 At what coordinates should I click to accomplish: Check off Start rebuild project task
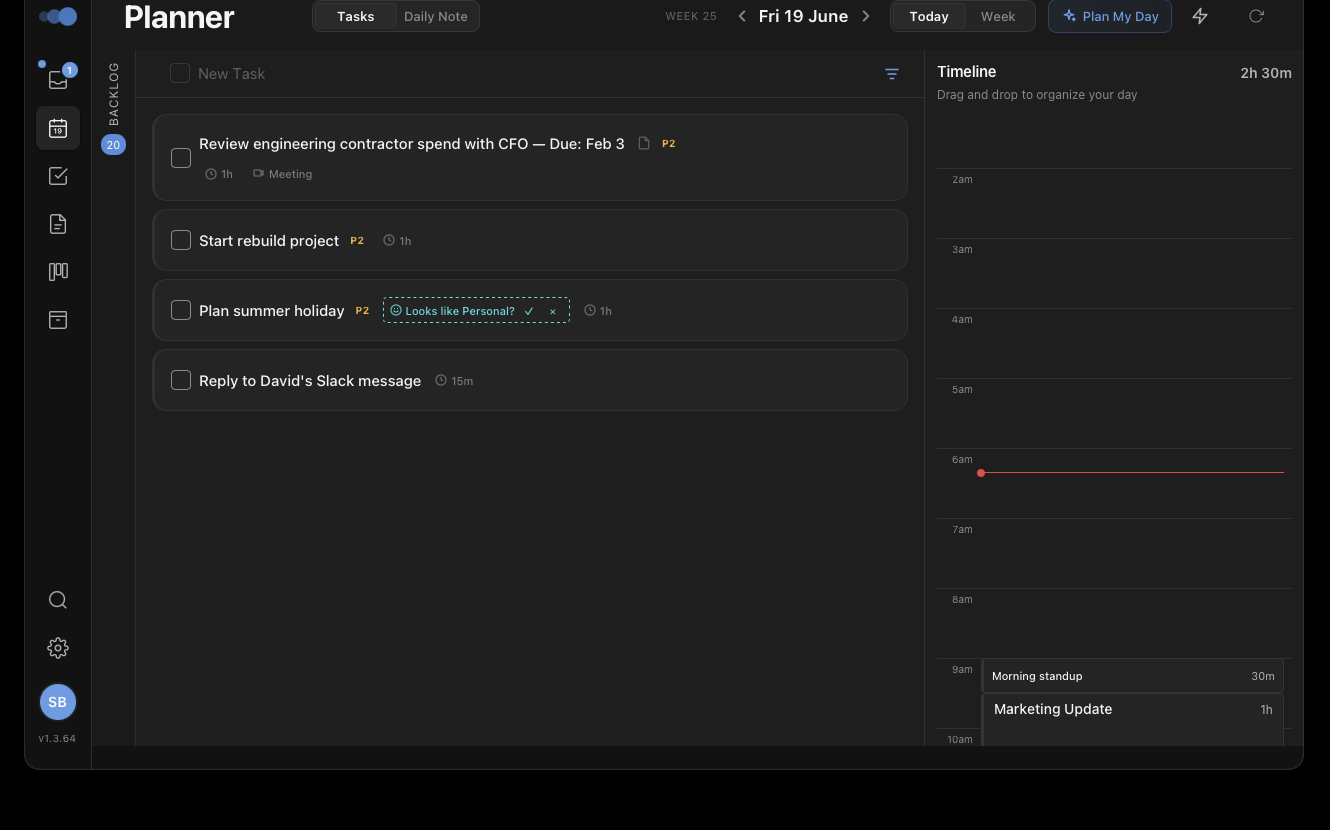(181, 240)
